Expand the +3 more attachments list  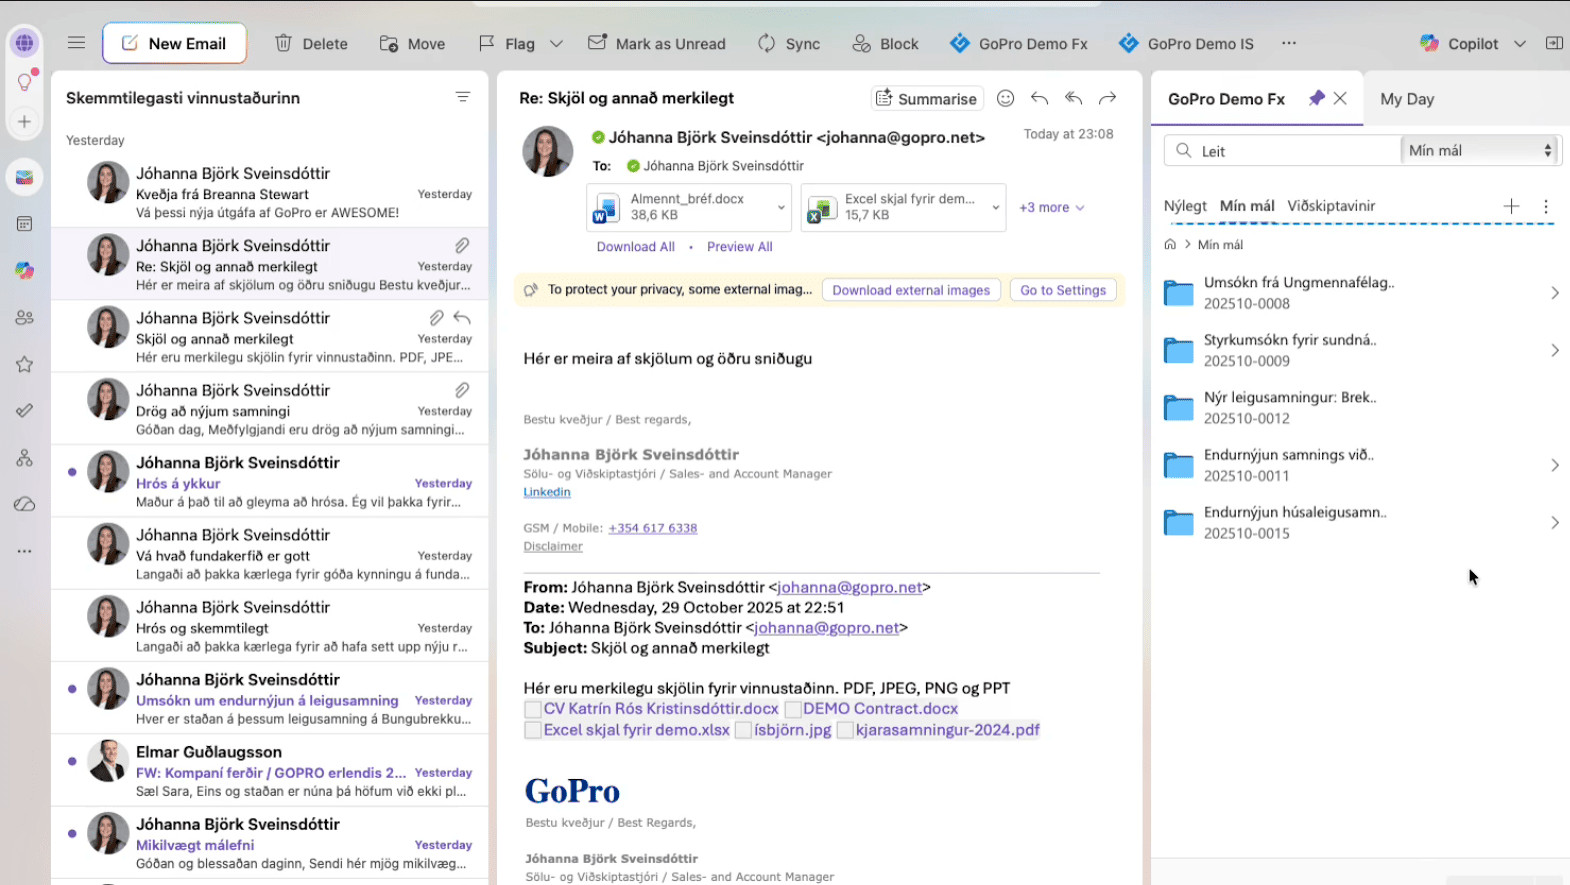tap(1051, 208)
